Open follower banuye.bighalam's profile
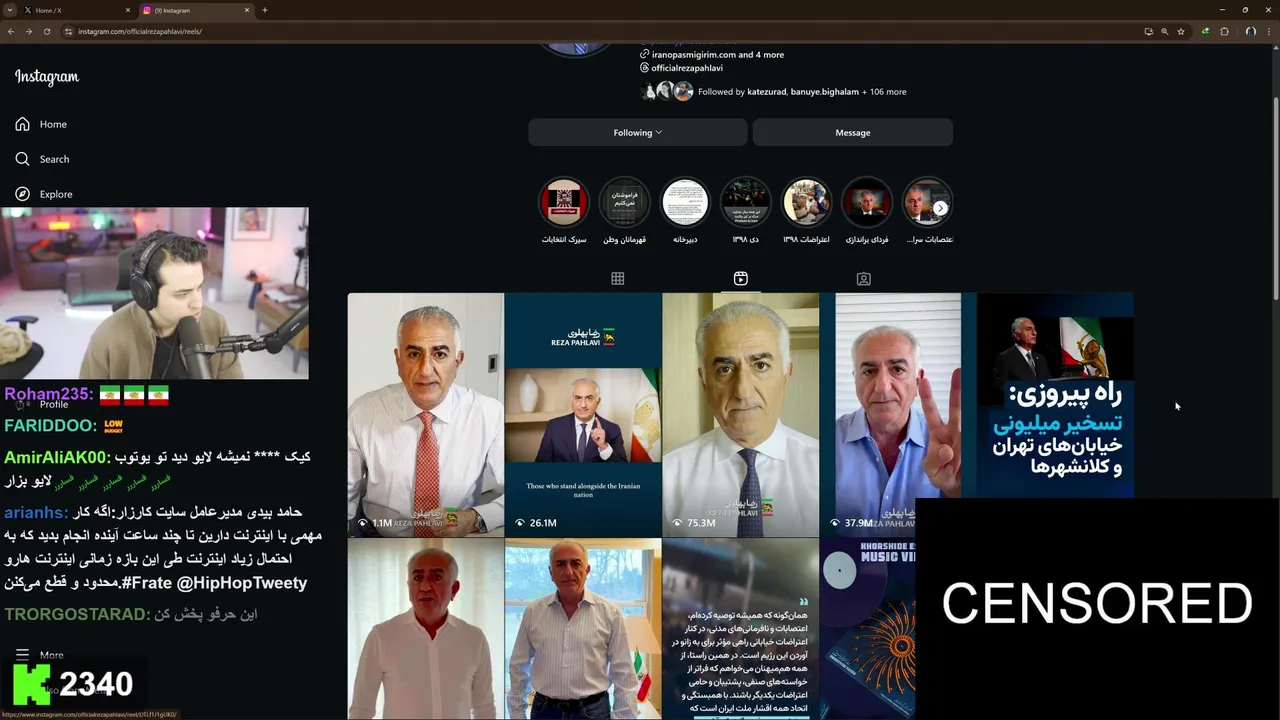 (825, 92)
